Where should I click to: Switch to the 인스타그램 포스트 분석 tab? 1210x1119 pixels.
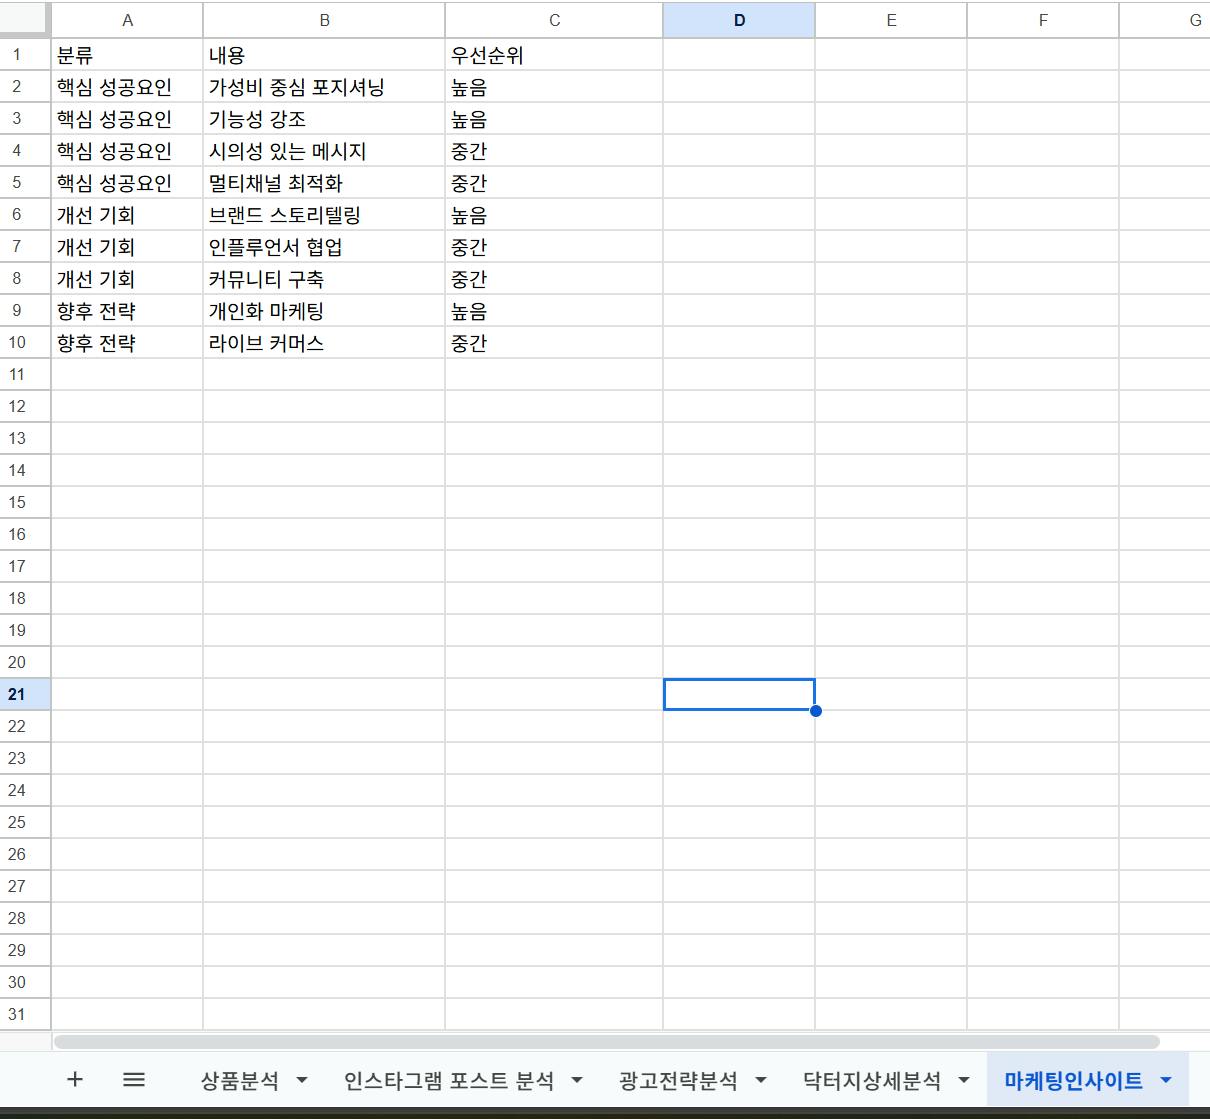click(449, 1080)
